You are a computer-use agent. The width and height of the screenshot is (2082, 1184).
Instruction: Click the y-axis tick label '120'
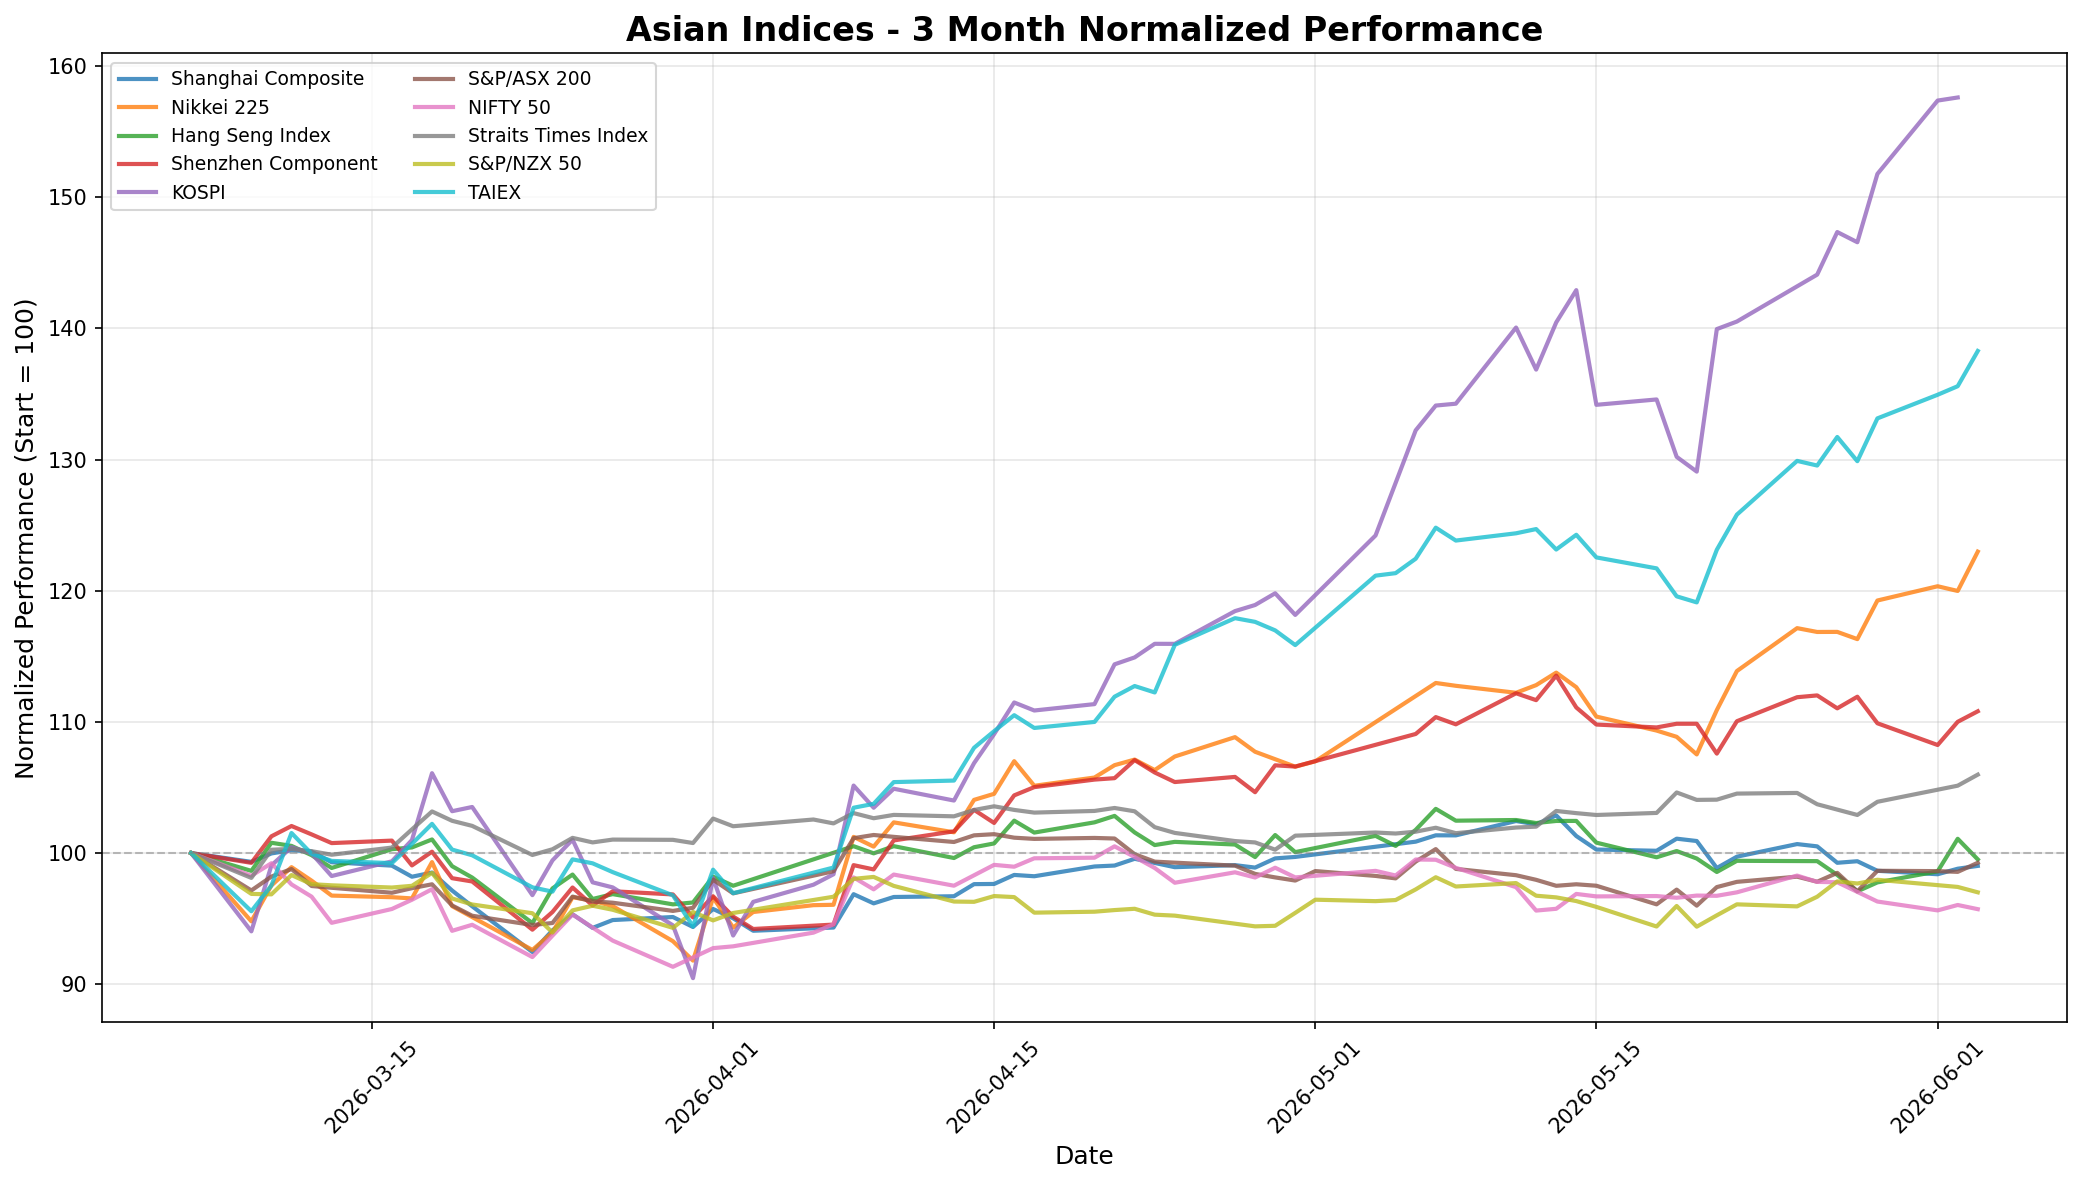70,591
